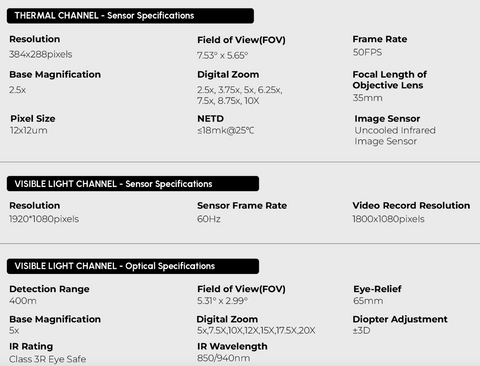Image resolution: width=480 pixels, height=366 pixels.
Task: Click the THERMAL CHANNEL Sensor Specifications header
Action: coord(130,16)
